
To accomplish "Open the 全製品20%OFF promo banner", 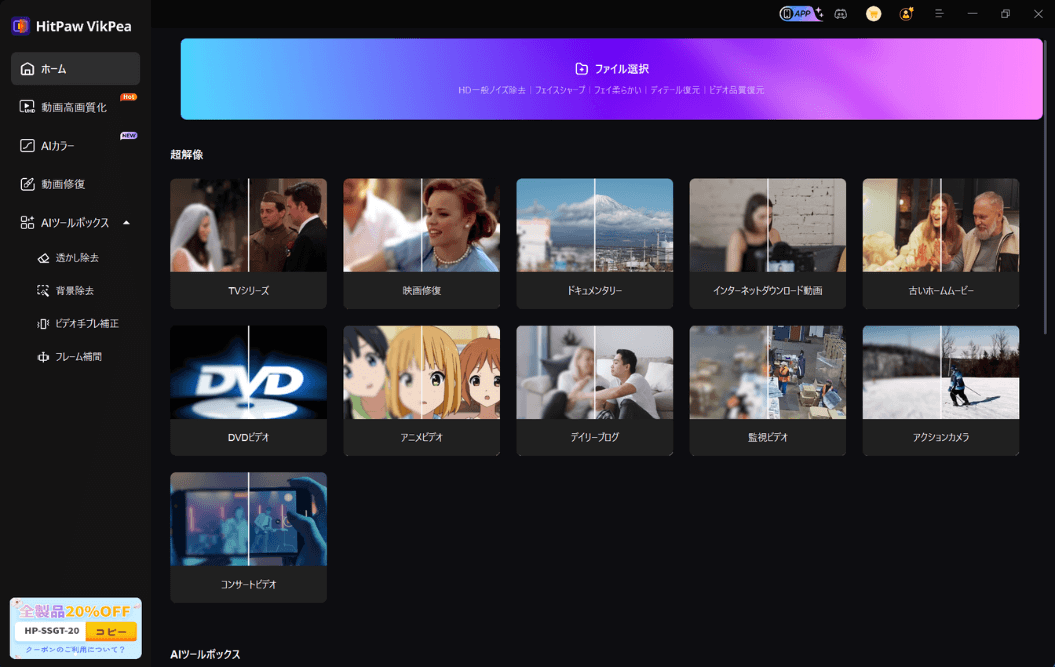I will [75, 628].
